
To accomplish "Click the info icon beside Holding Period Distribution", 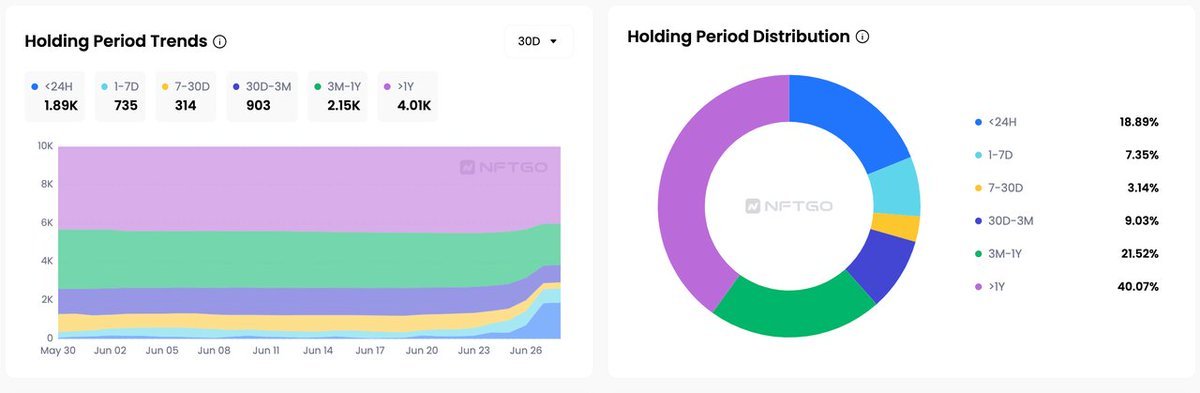I will click(862, 37).
